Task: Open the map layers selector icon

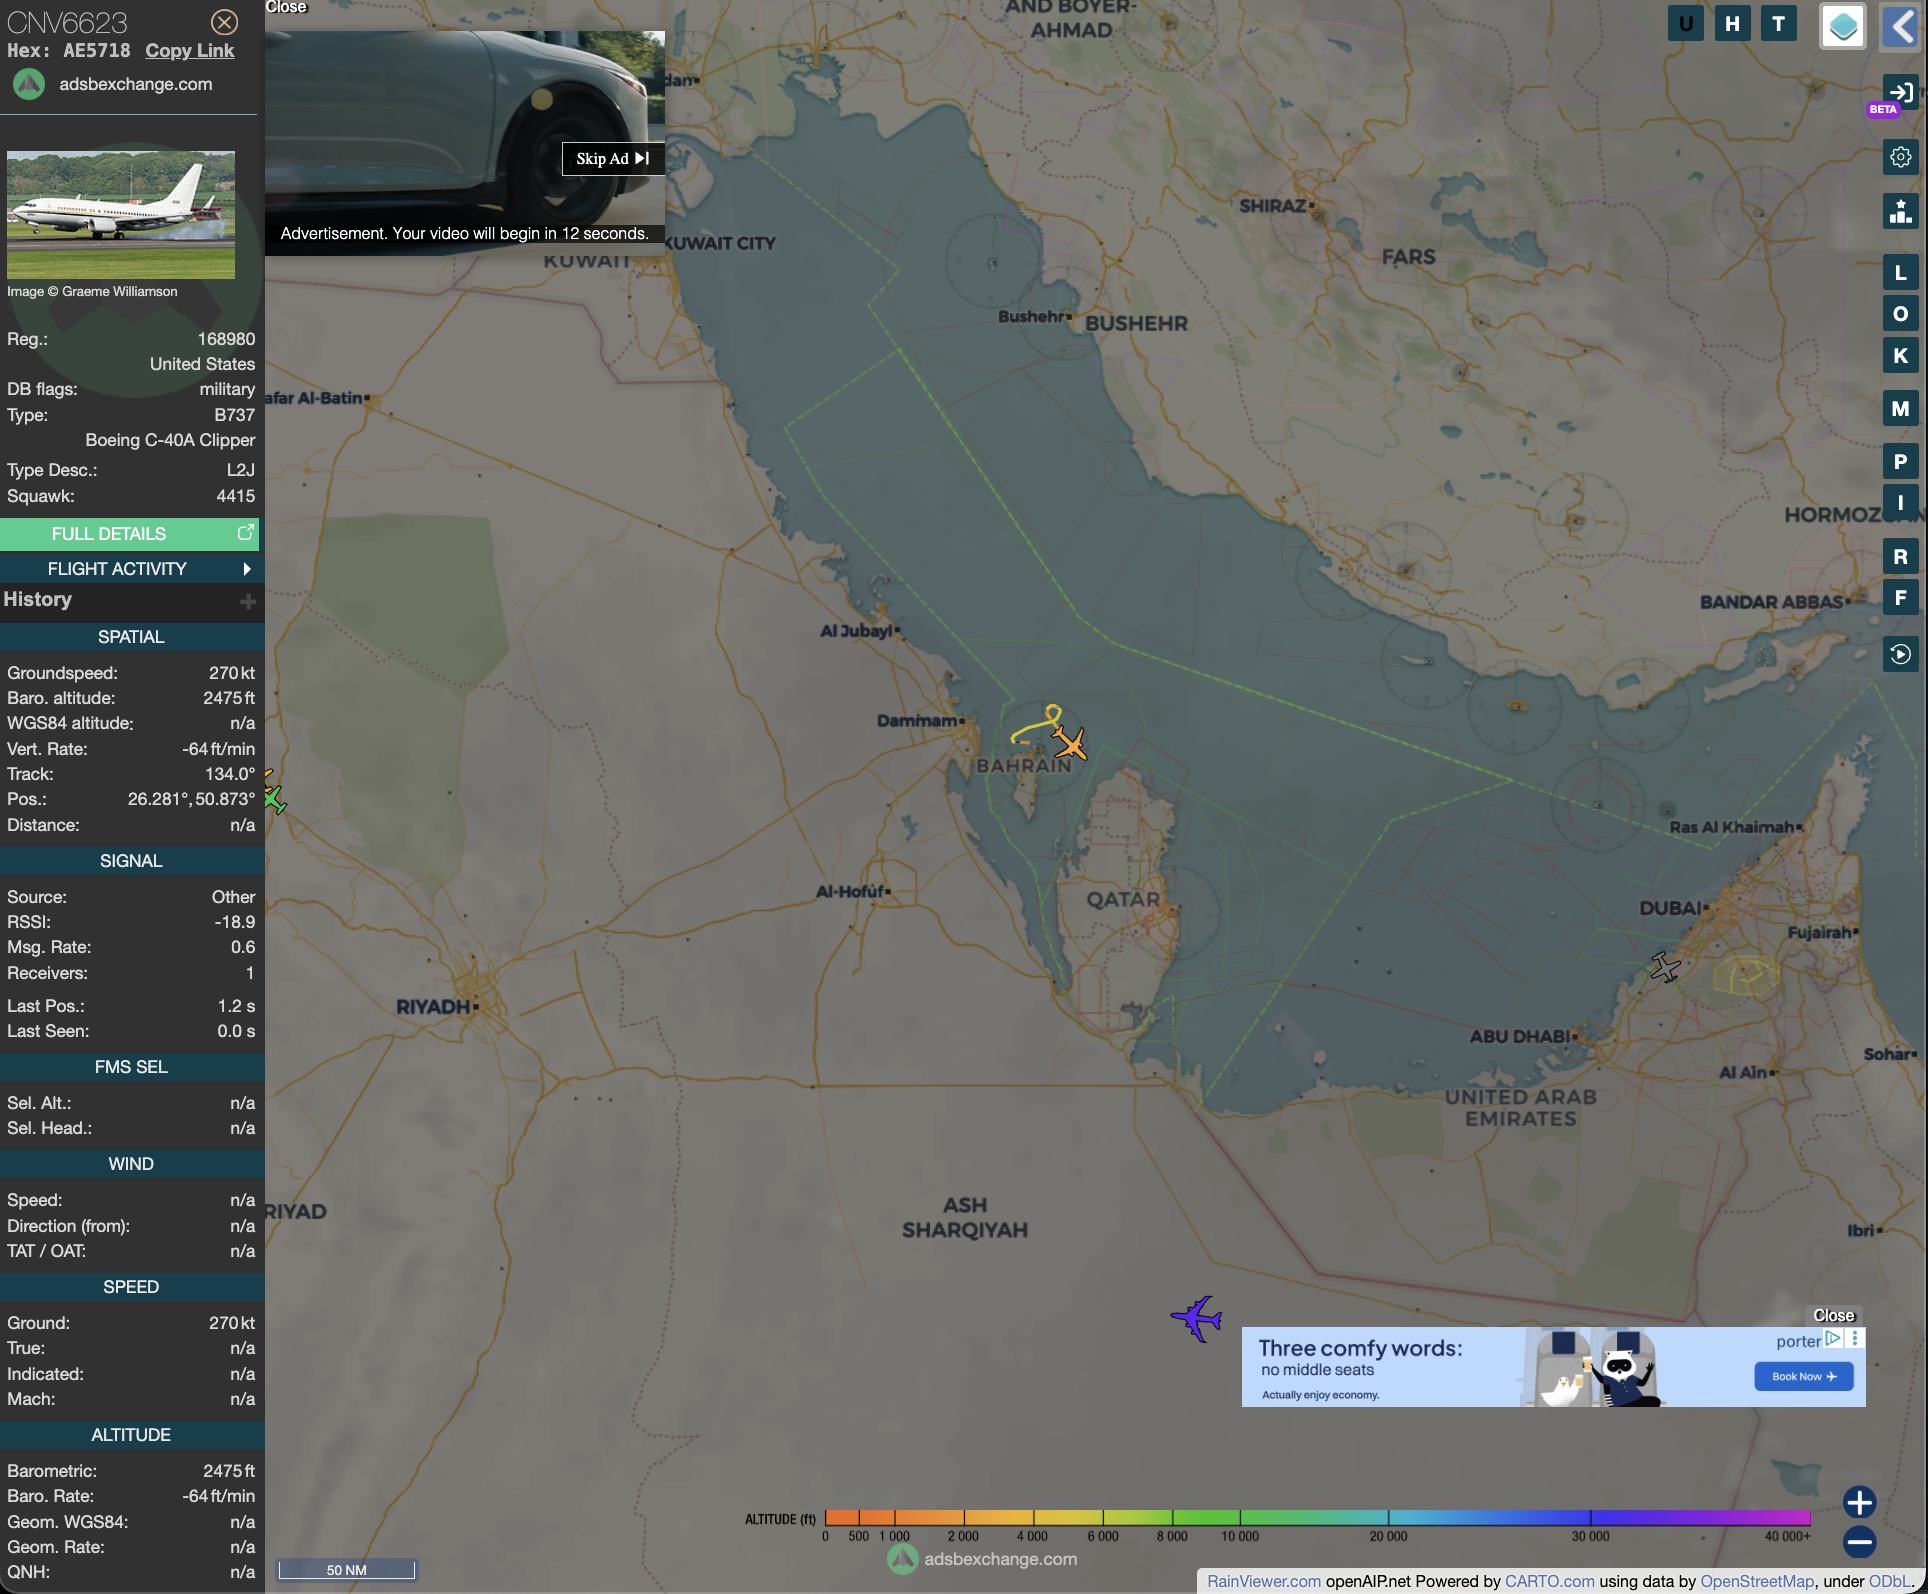Action: coord(1842,26)
